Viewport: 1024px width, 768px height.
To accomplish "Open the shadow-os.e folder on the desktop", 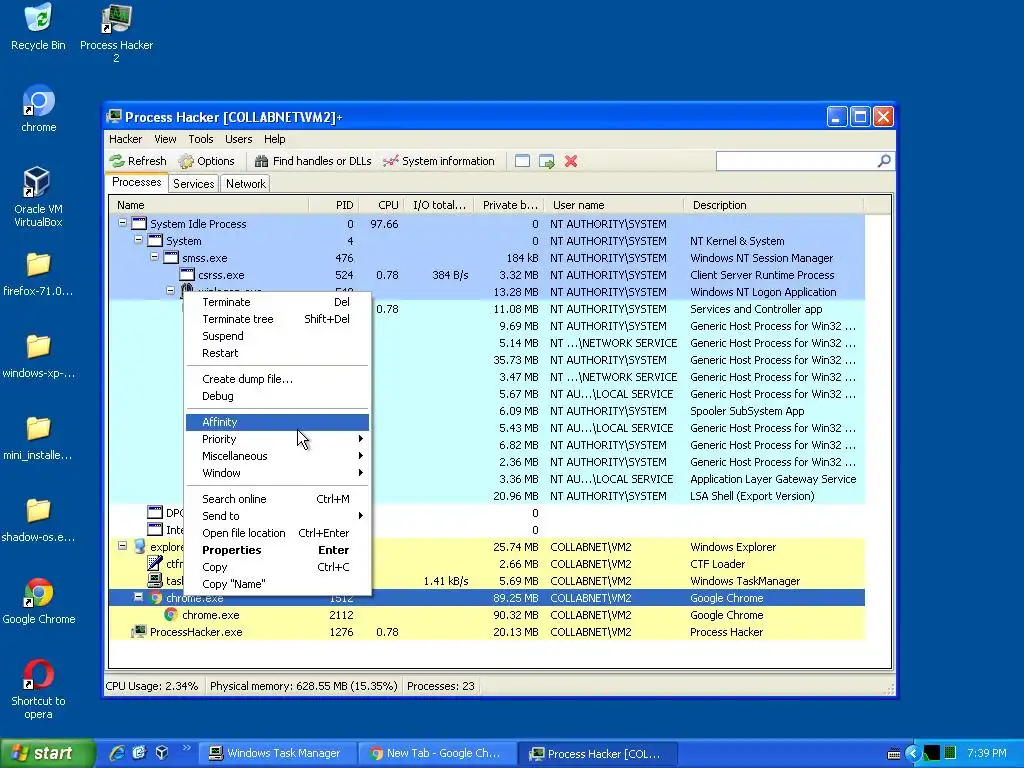I will click(38, 520).
